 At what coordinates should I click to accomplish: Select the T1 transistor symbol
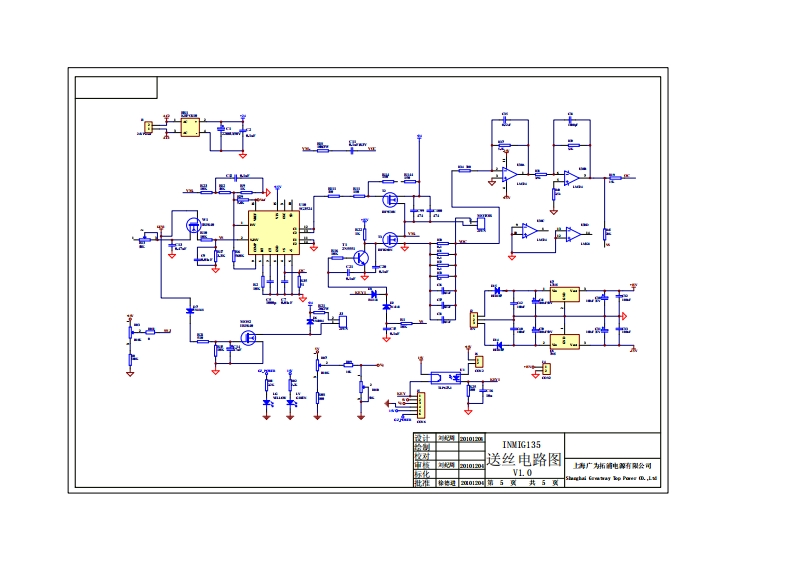click(x=366, y=257)
